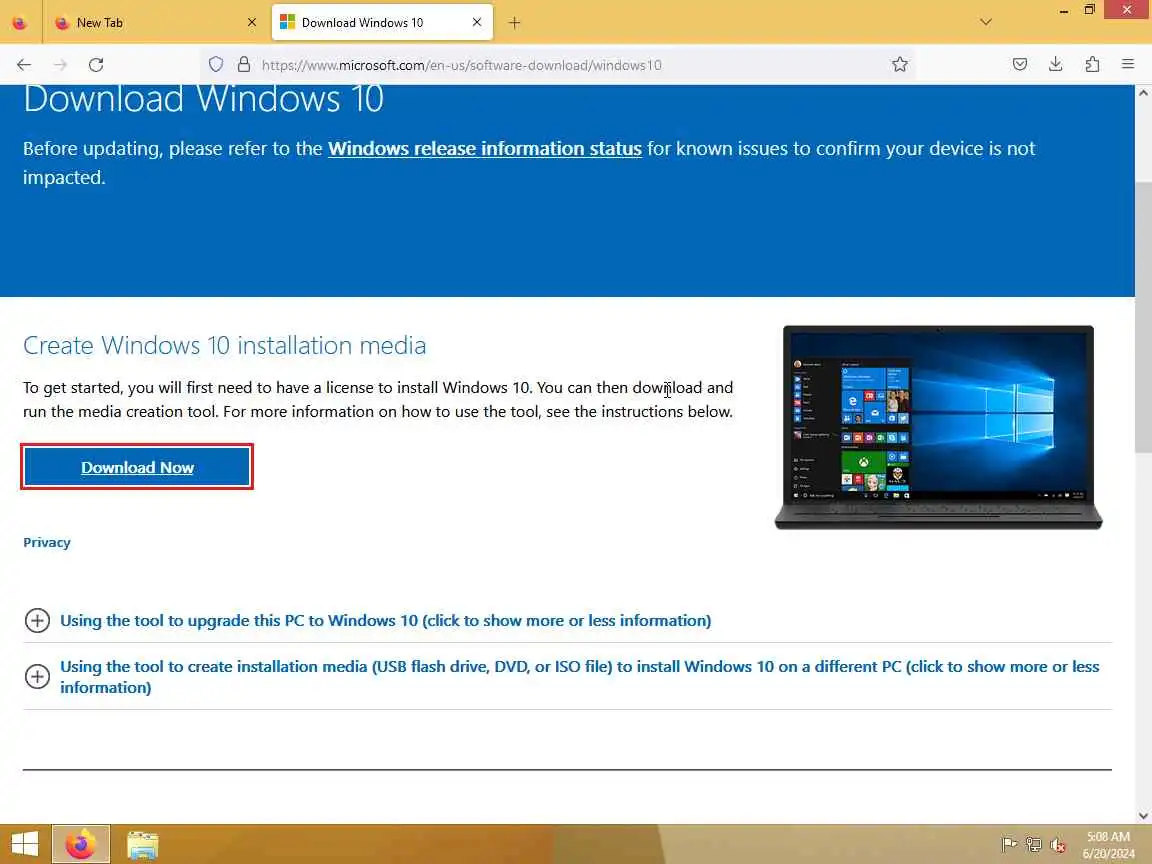Open tracking protection shield icon
The image size is (1152, 864).
(x=216, y=65)
